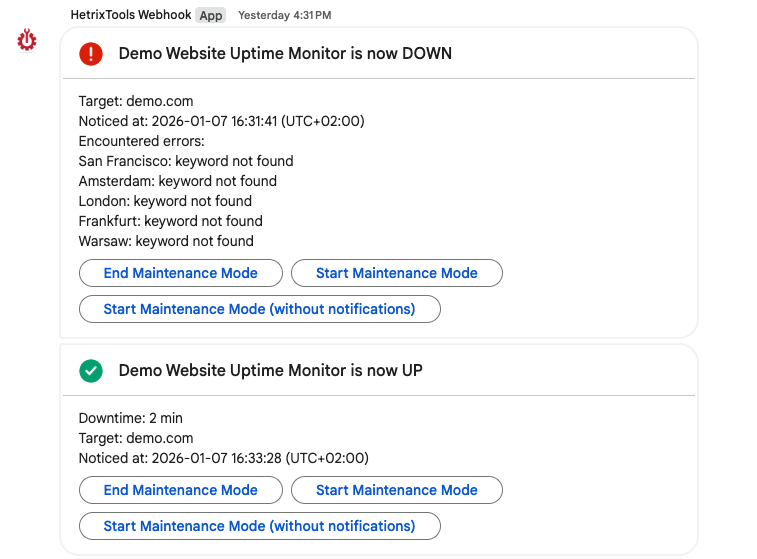Click the 'Uptime Monitor is now DOWN' title

[285, 54]
